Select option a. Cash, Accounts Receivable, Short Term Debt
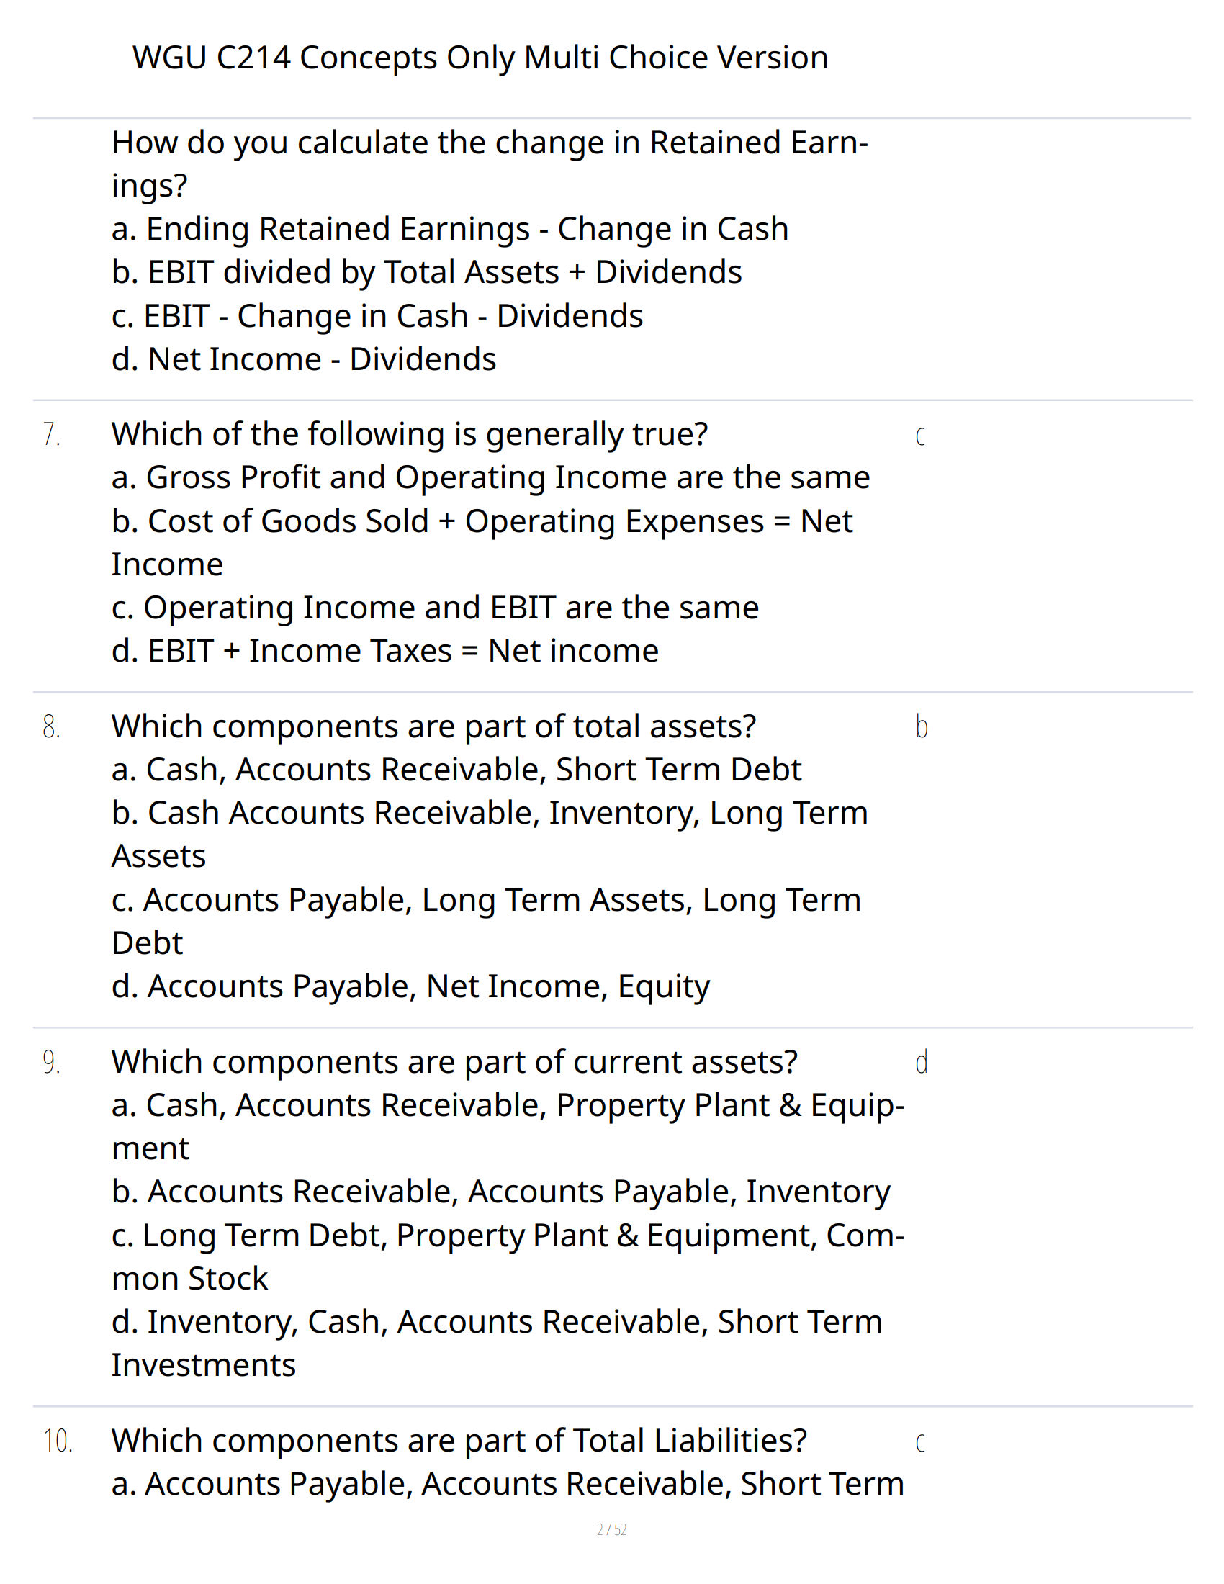This screenshot has height=1584, width=1224. (x=456, y=770)
